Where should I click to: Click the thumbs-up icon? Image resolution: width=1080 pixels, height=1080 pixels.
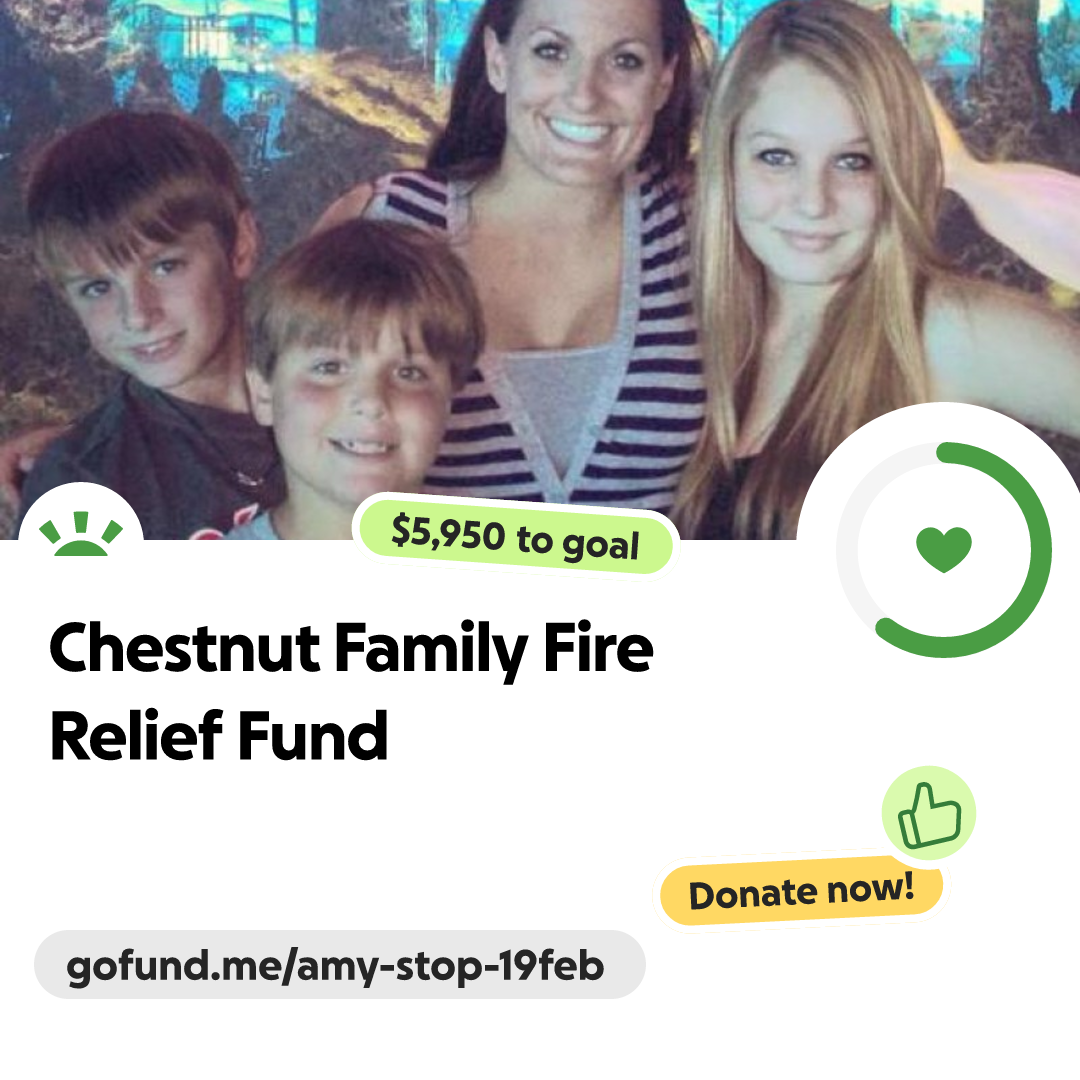point(928,814)
